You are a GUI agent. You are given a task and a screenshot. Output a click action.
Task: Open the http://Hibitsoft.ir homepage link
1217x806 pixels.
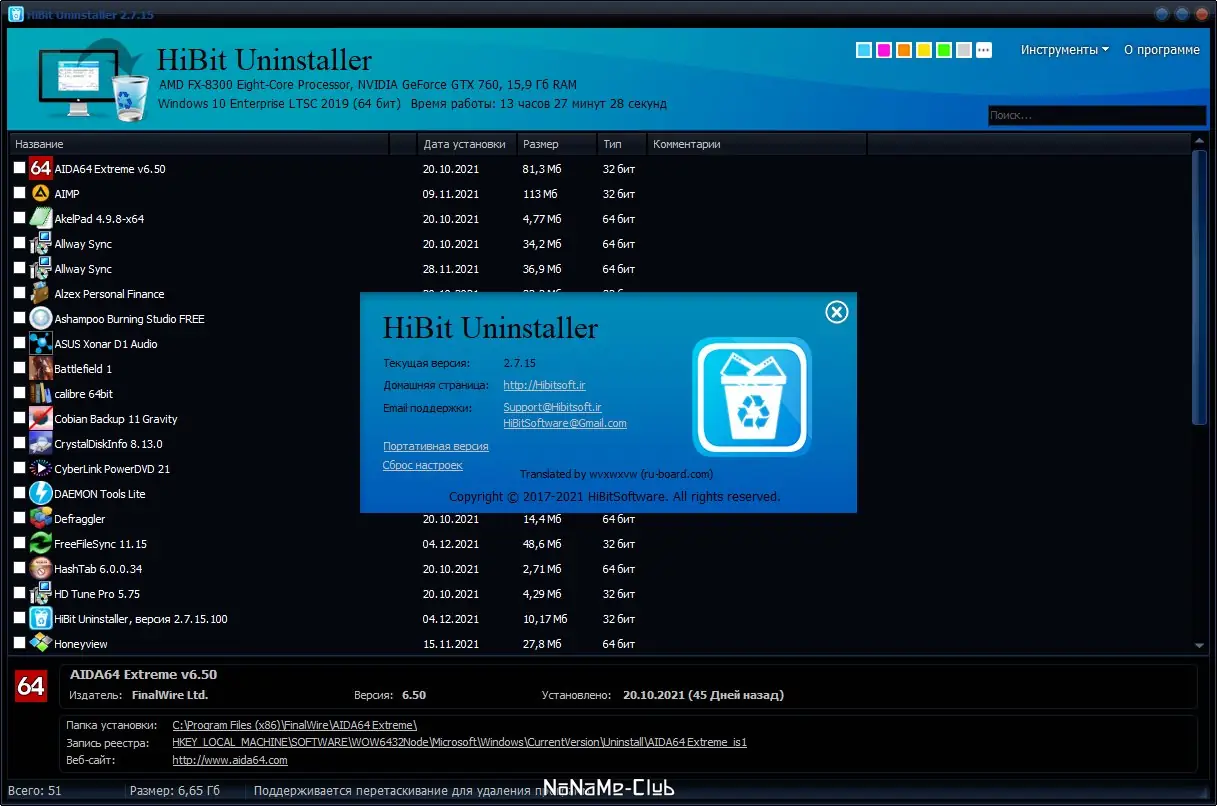(x=543, y=385)
